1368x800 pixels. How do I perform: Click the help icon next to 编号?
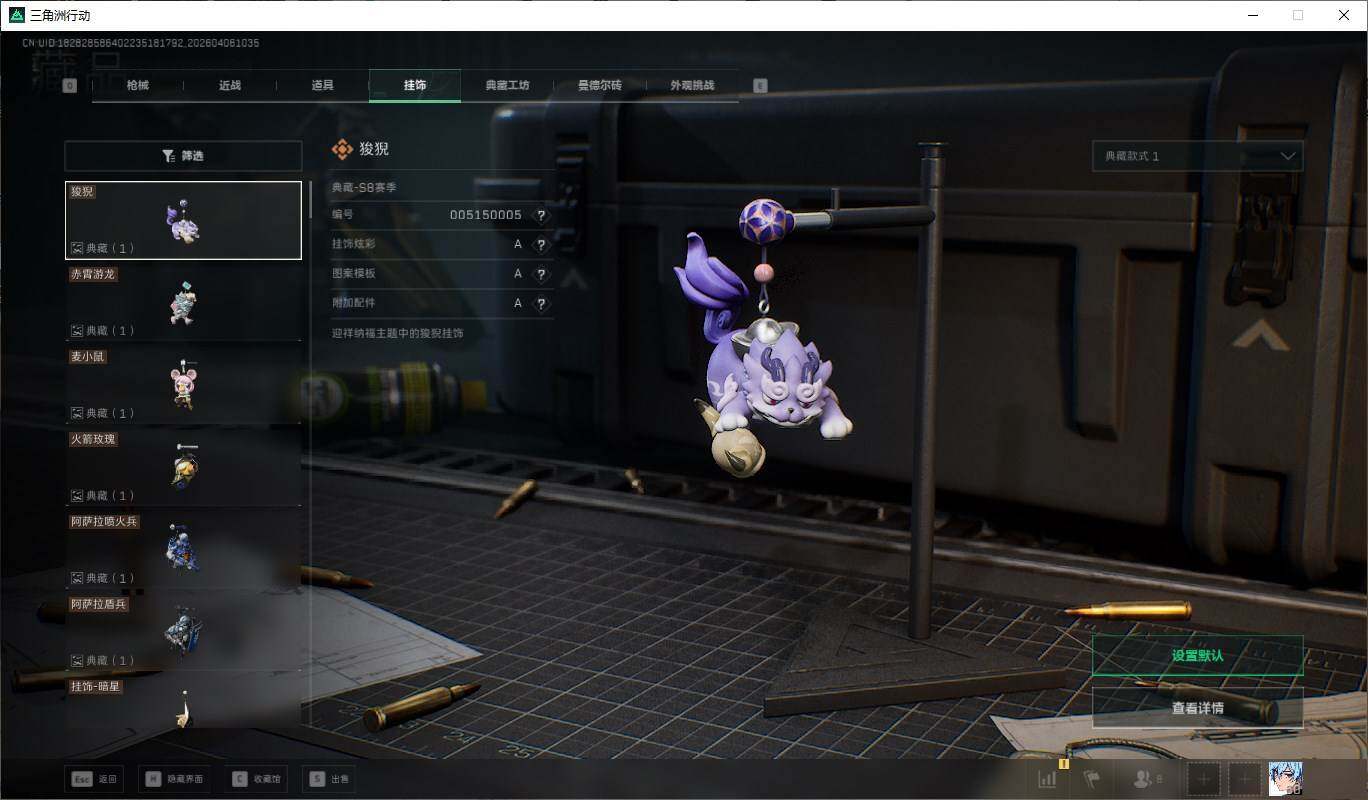pyautogui.click(x=541, y=215)
